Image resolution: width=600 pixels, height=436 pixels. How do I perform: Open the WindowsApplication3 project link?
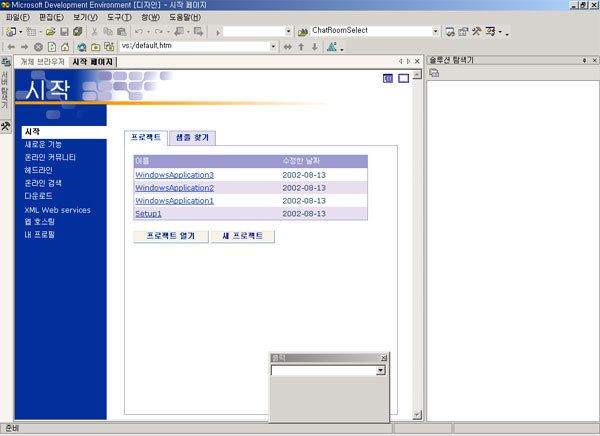click(x=174, y=175)
